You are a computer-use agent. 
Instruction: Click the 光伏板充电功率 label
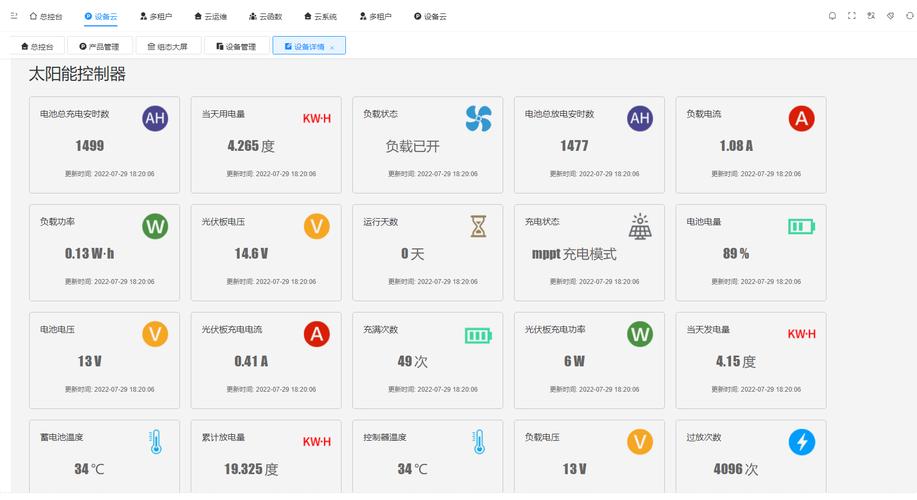[555, 330]
